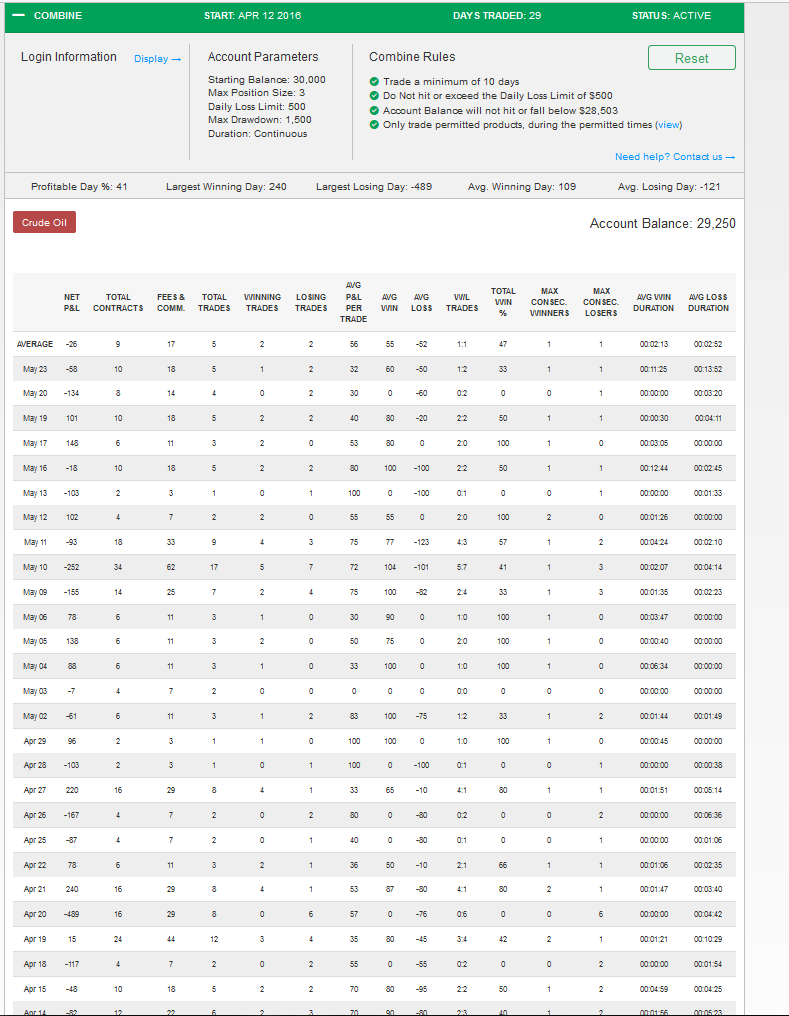Click the AVG WIN column header
The height and width of the screenshot is (1016, 789).
tap(389, 303)
